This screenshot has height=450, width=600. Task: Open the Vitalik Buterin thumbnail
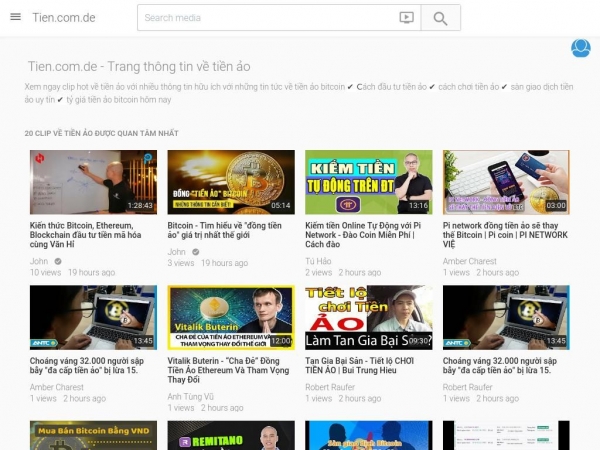tap(231, 318)
